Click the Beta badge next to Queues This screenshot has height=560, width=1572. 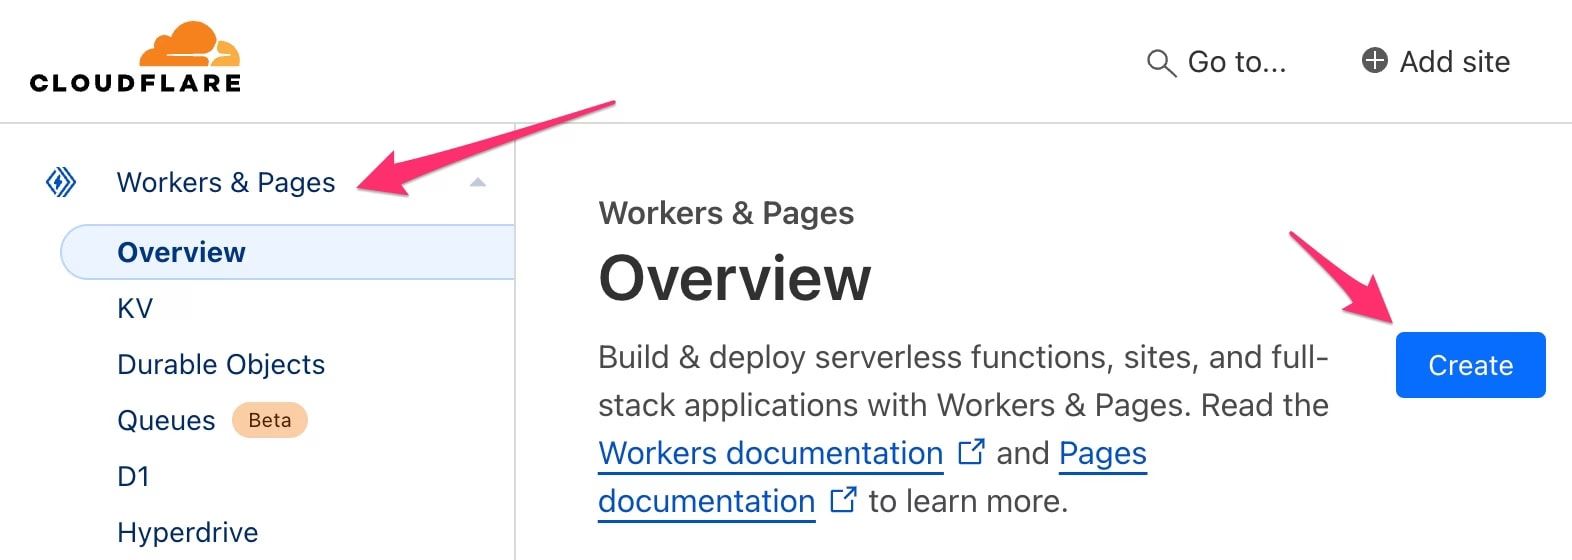(270, 420)
